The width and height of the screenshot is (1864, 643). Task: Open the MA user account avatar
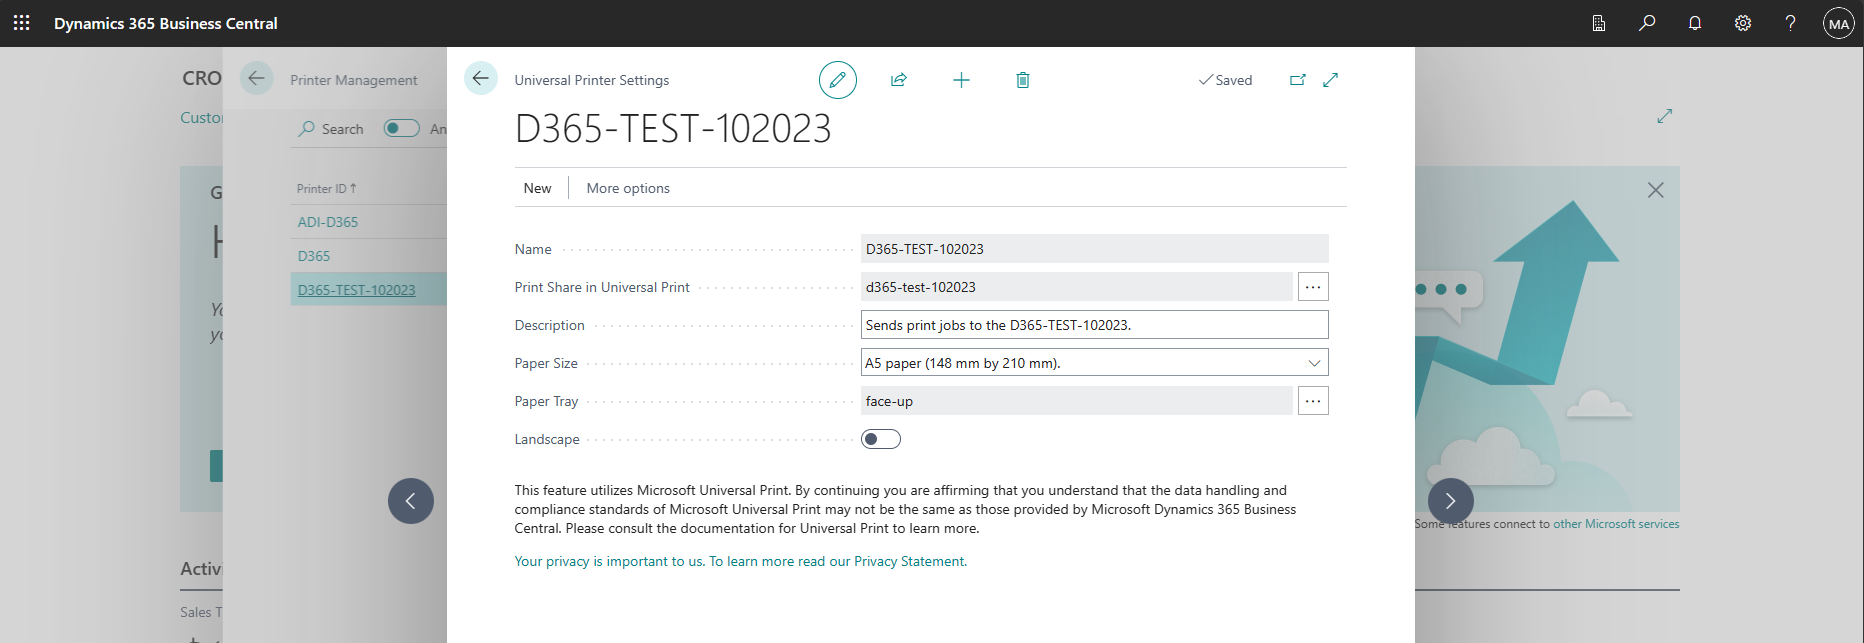1839,23
